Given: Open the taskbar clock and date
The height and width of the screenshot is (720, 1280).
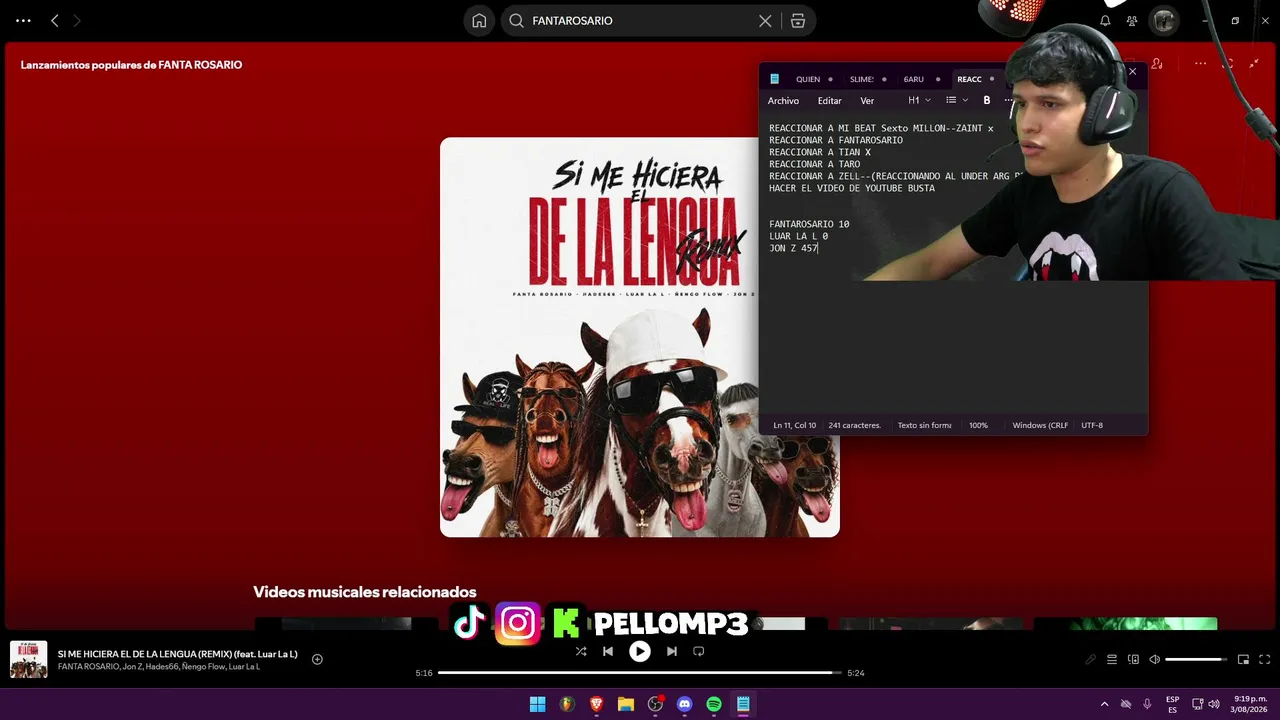Looking at the screenshot, I should 1250,704.
